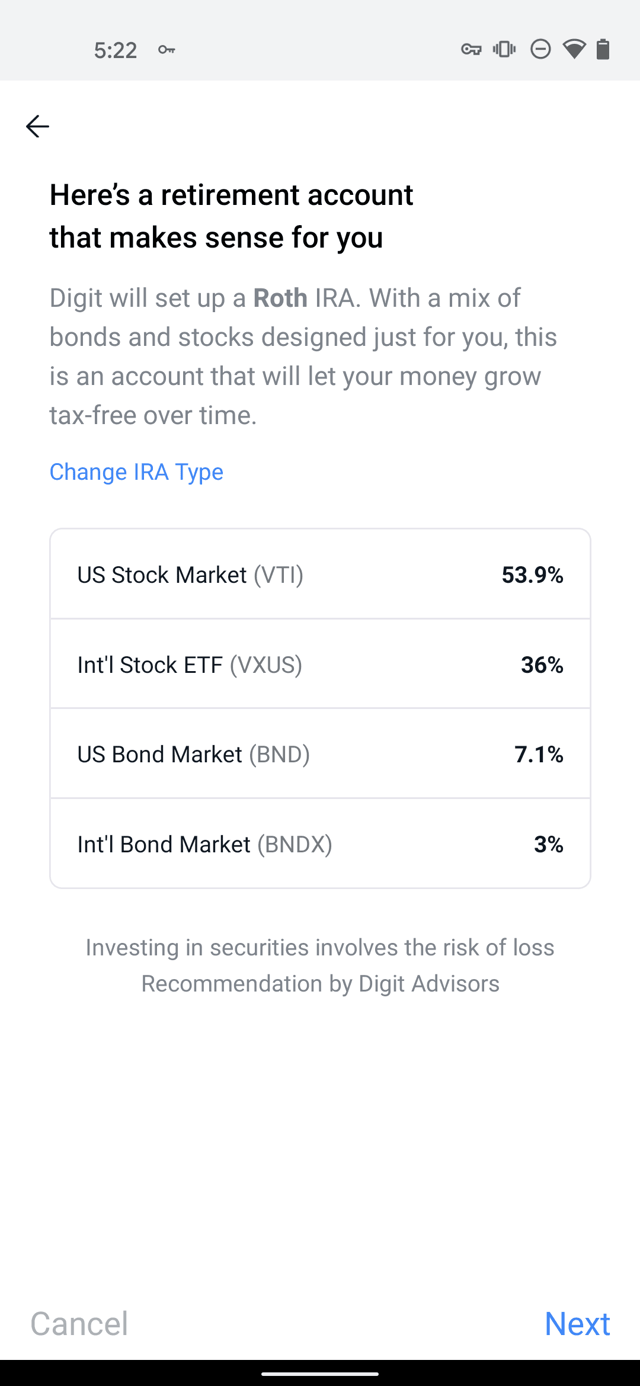Select the US Bond Market (BND) row
Image resolution: width=640 pixels, height=1386 pixels.
coord(320,754)
